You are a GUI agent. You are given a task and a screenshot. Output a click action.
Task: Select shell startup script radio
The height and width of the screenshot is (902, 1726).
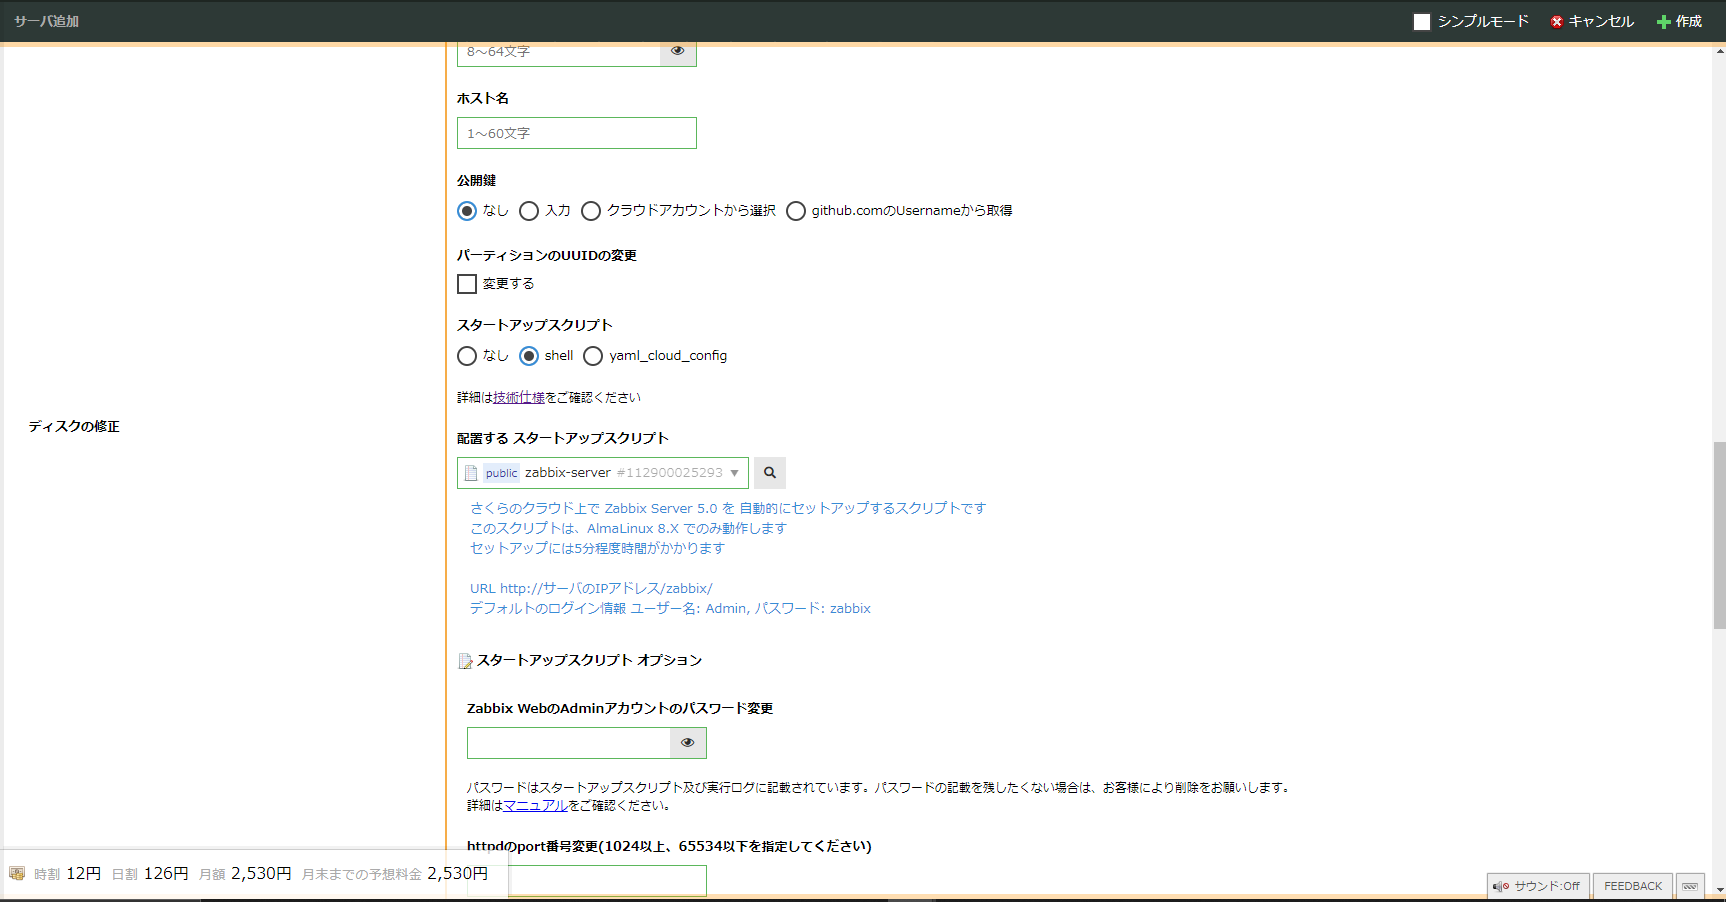point(529,356)
